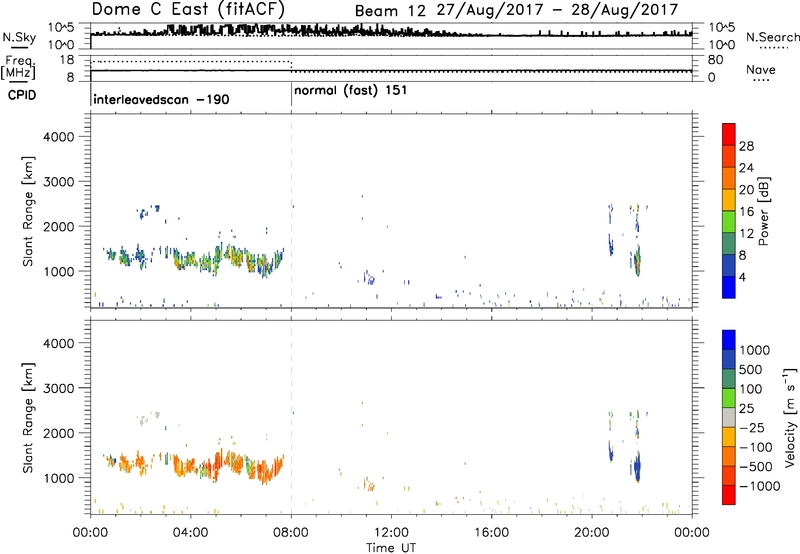Click the 'Time UT' x-axis label

pyautogui.click(x=391, y=548)
